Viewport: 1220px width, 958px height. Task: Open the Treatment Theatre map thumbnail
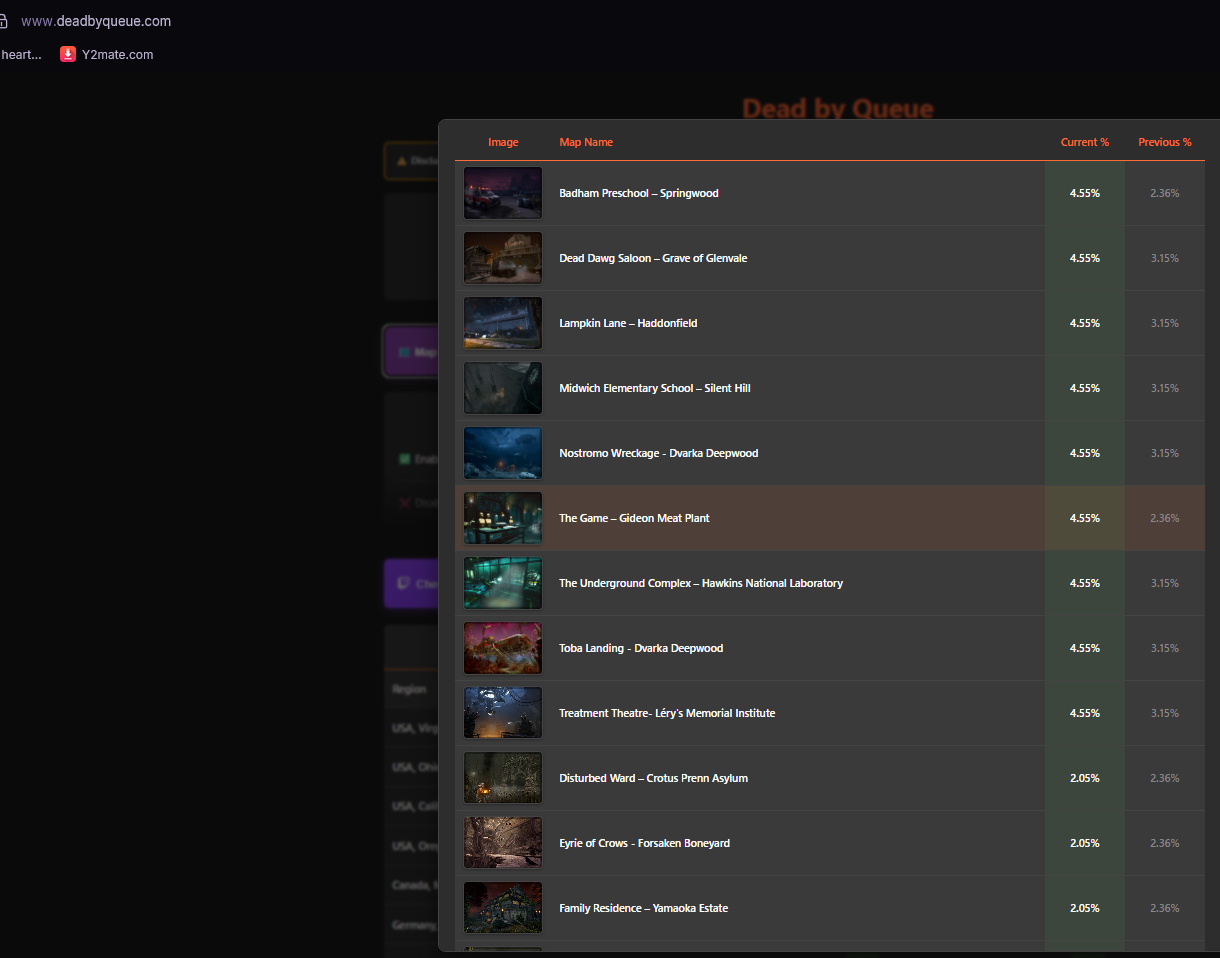click(x=503, y=713)
